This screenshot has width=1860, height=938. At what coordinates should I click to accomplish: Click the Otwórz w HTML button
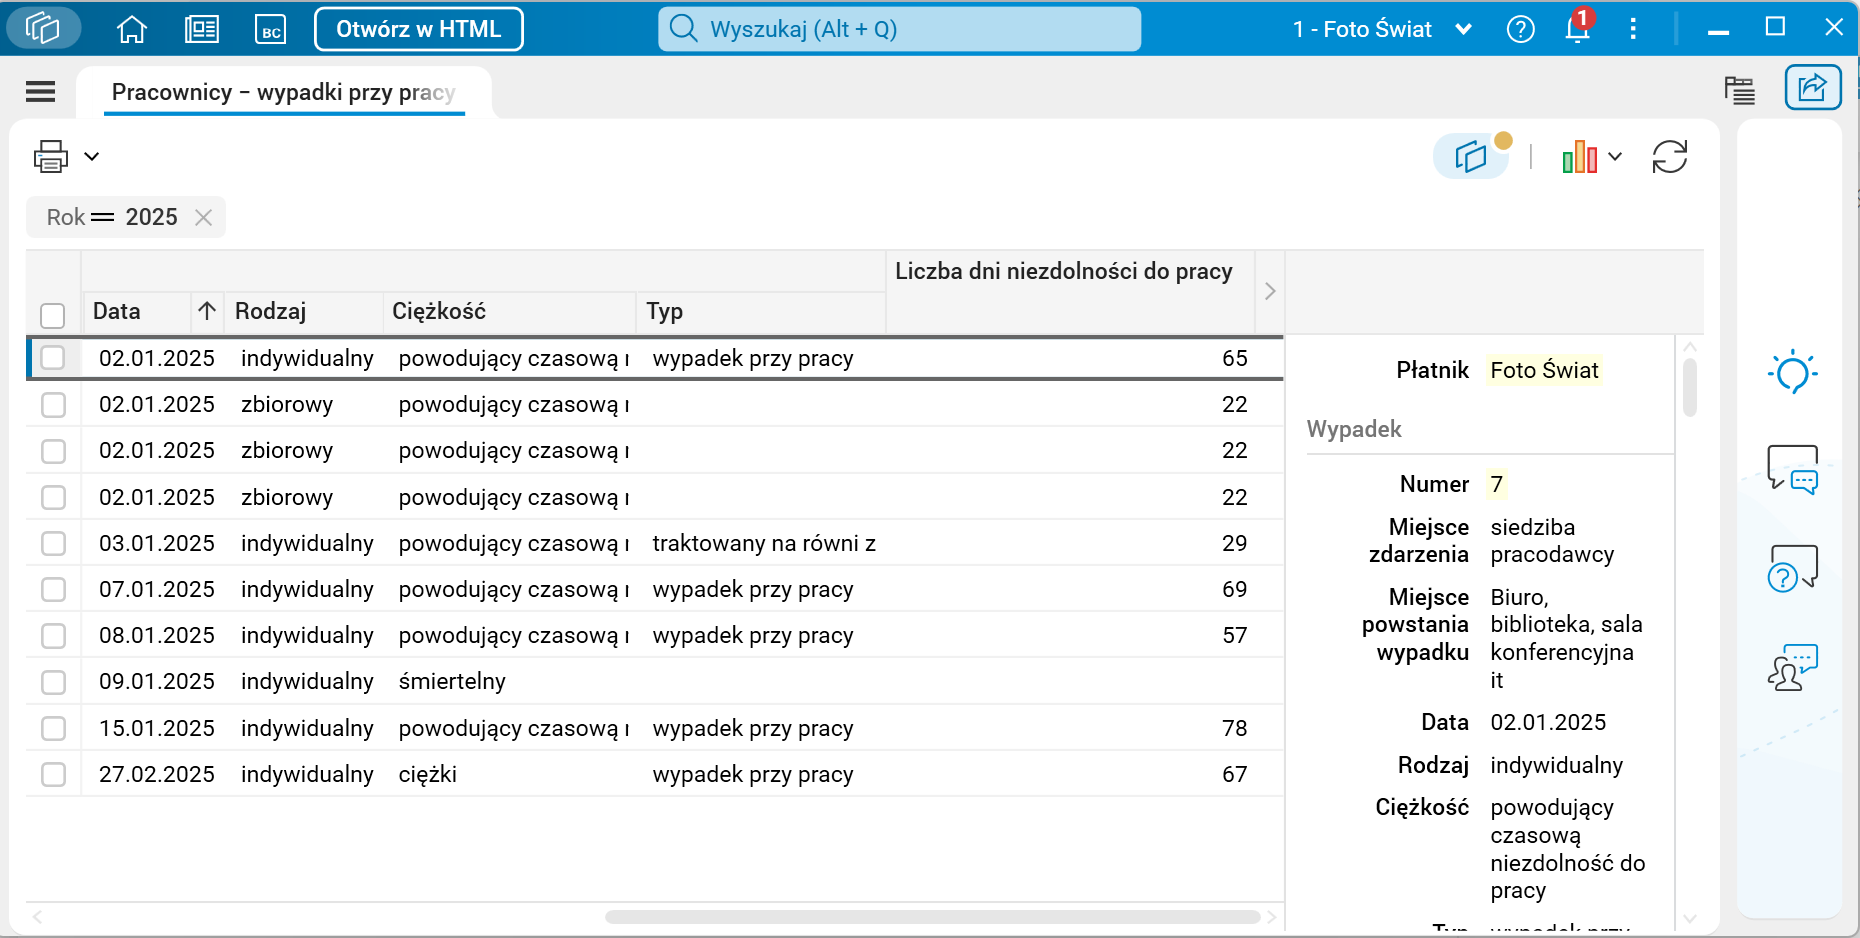[x=418, y=30]
